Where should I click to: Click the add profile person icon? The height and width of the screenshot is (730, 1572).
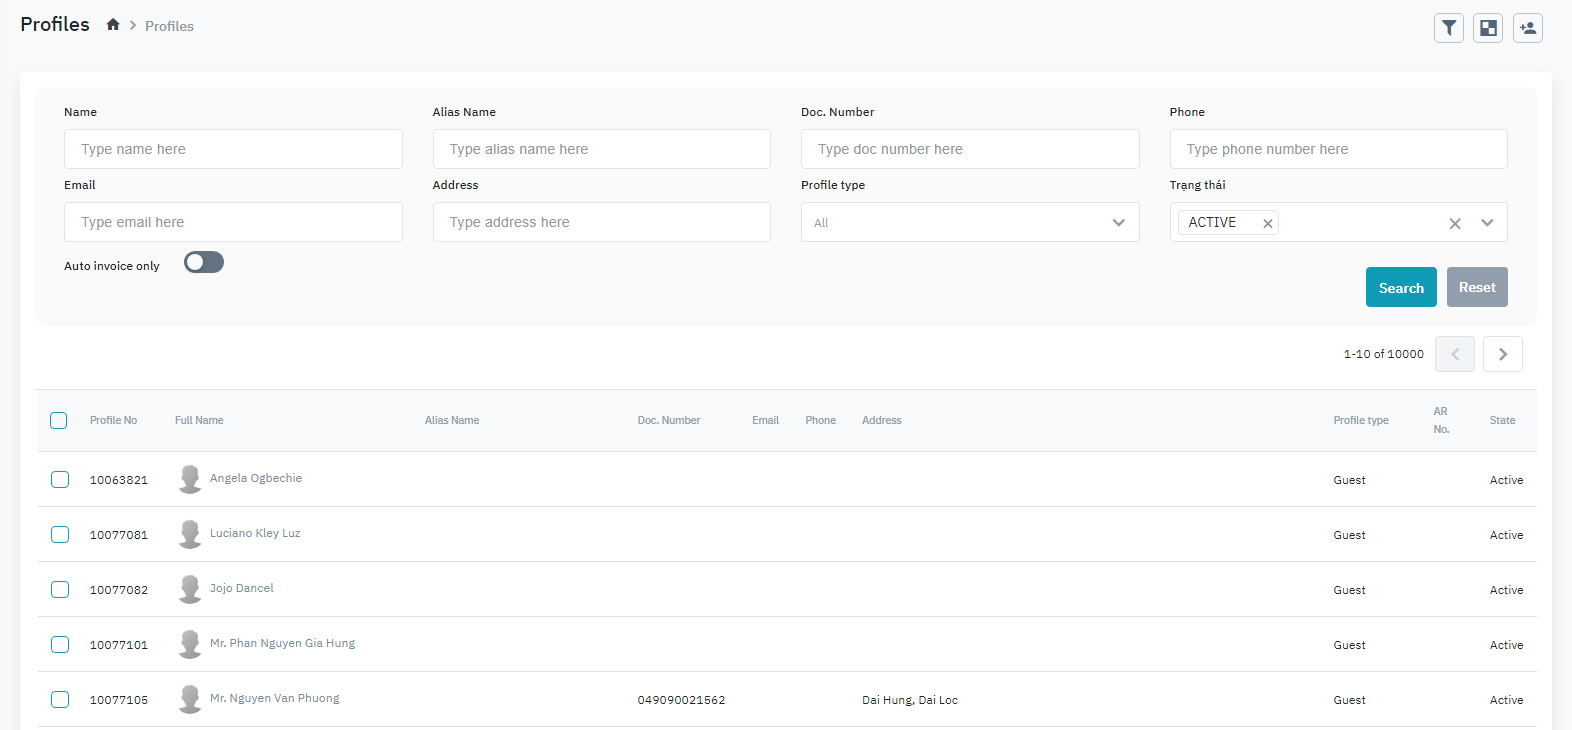click(1527, 28)
